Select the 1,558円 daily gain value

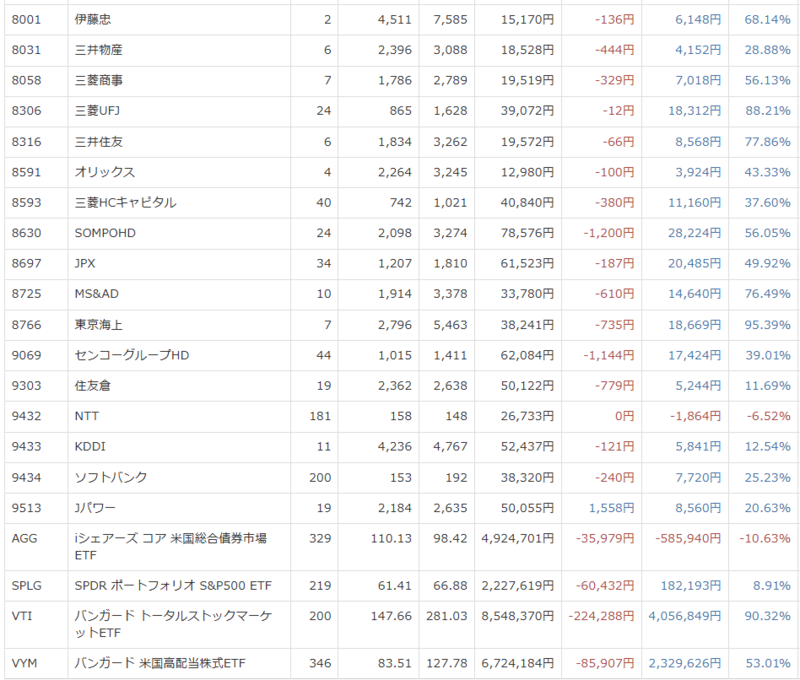point(611,508)
